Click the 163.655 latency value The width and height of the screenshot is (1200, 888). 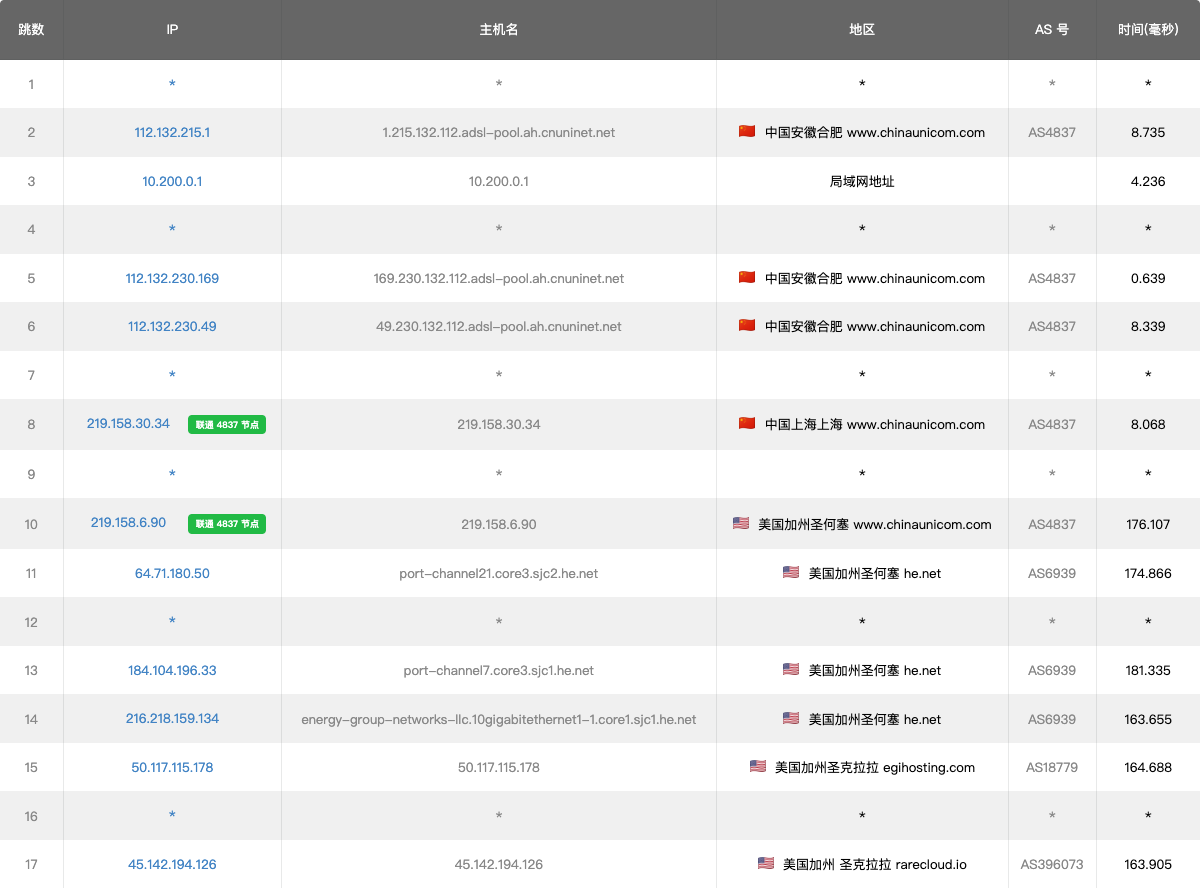pyautogui.click(x=1148, y=719)
